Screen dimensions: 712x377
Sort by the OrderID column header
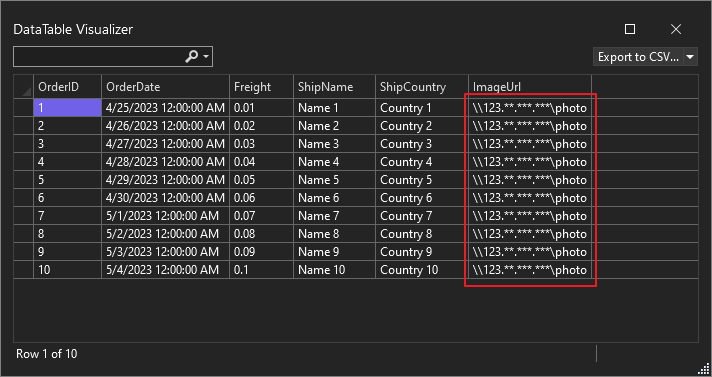pyautogui.click(x=67, y=87)
